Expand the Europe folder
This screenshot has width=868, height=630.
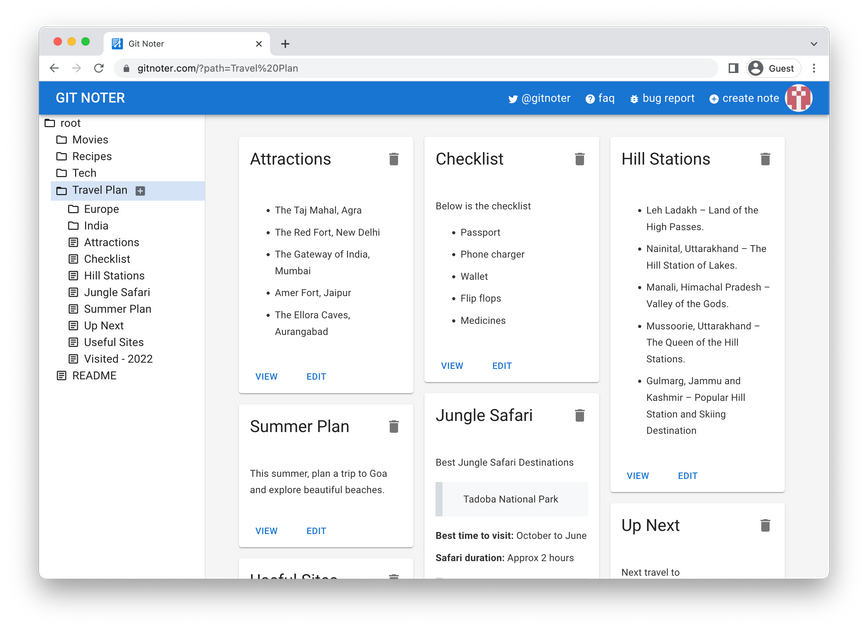click(72, 209)
